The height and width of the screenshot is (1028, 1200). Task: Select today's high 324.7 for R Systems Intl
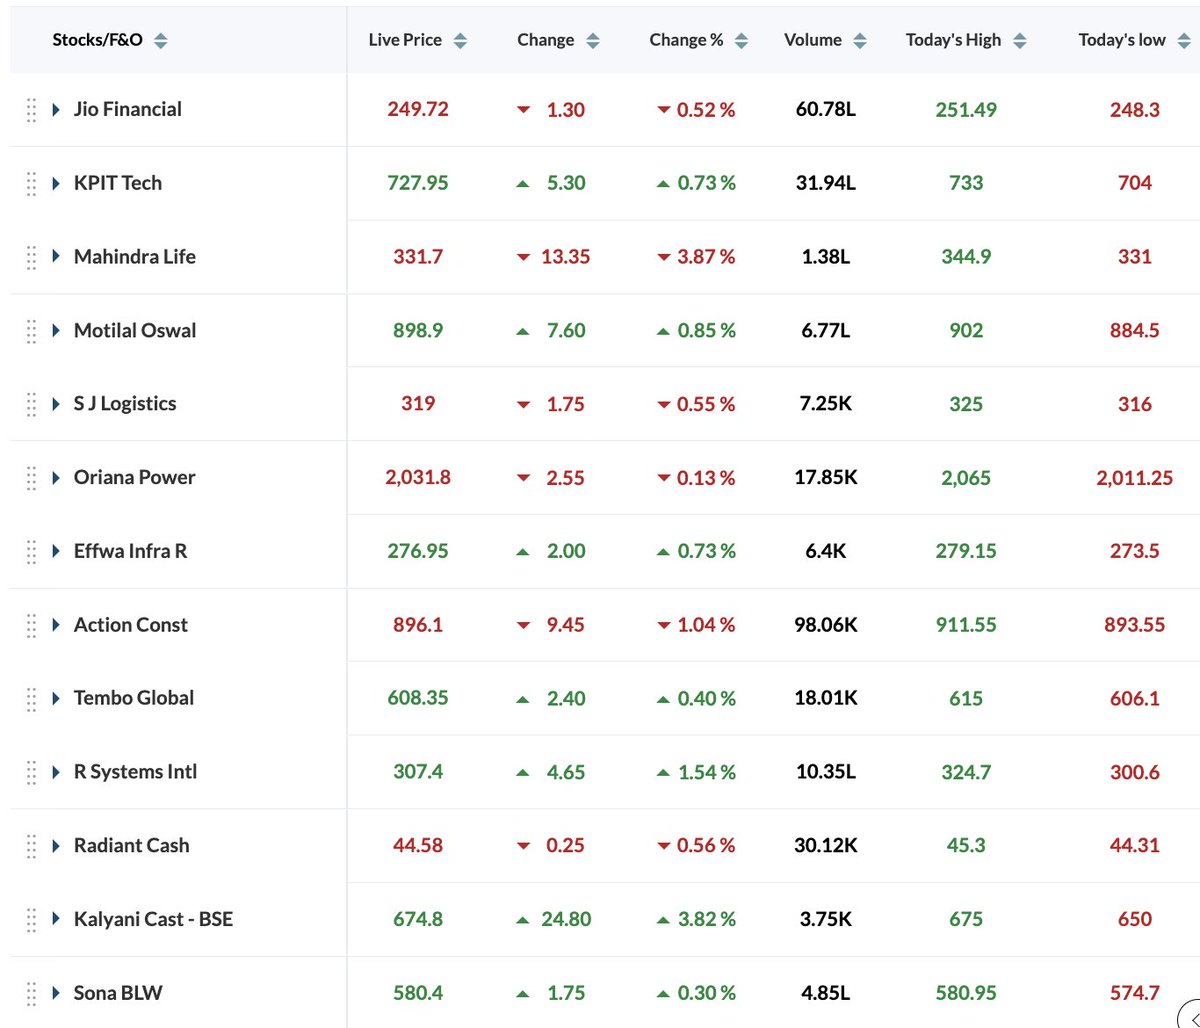(966, 772)
